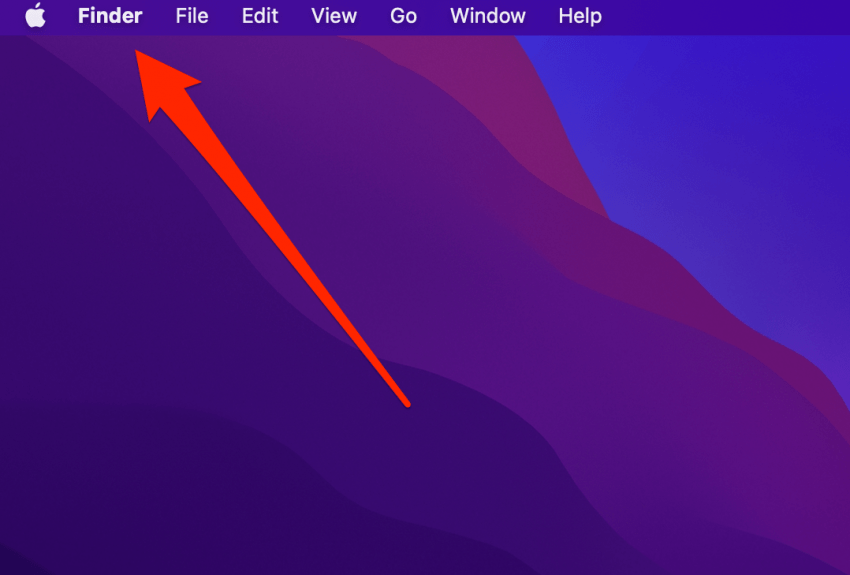Open the Window menu
This screenshot has width=850, height=575.
[x=488, y=16]
